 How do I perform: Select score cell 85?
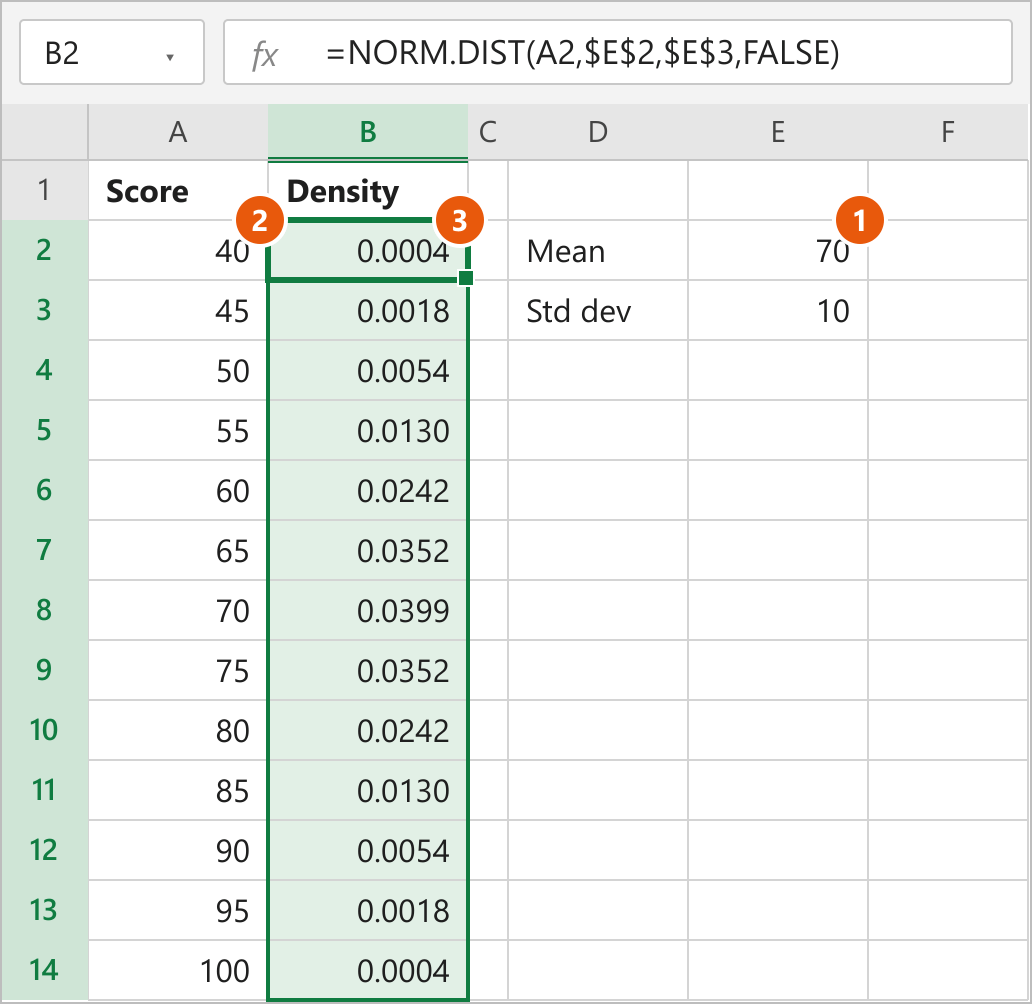(x=178, y=789)
